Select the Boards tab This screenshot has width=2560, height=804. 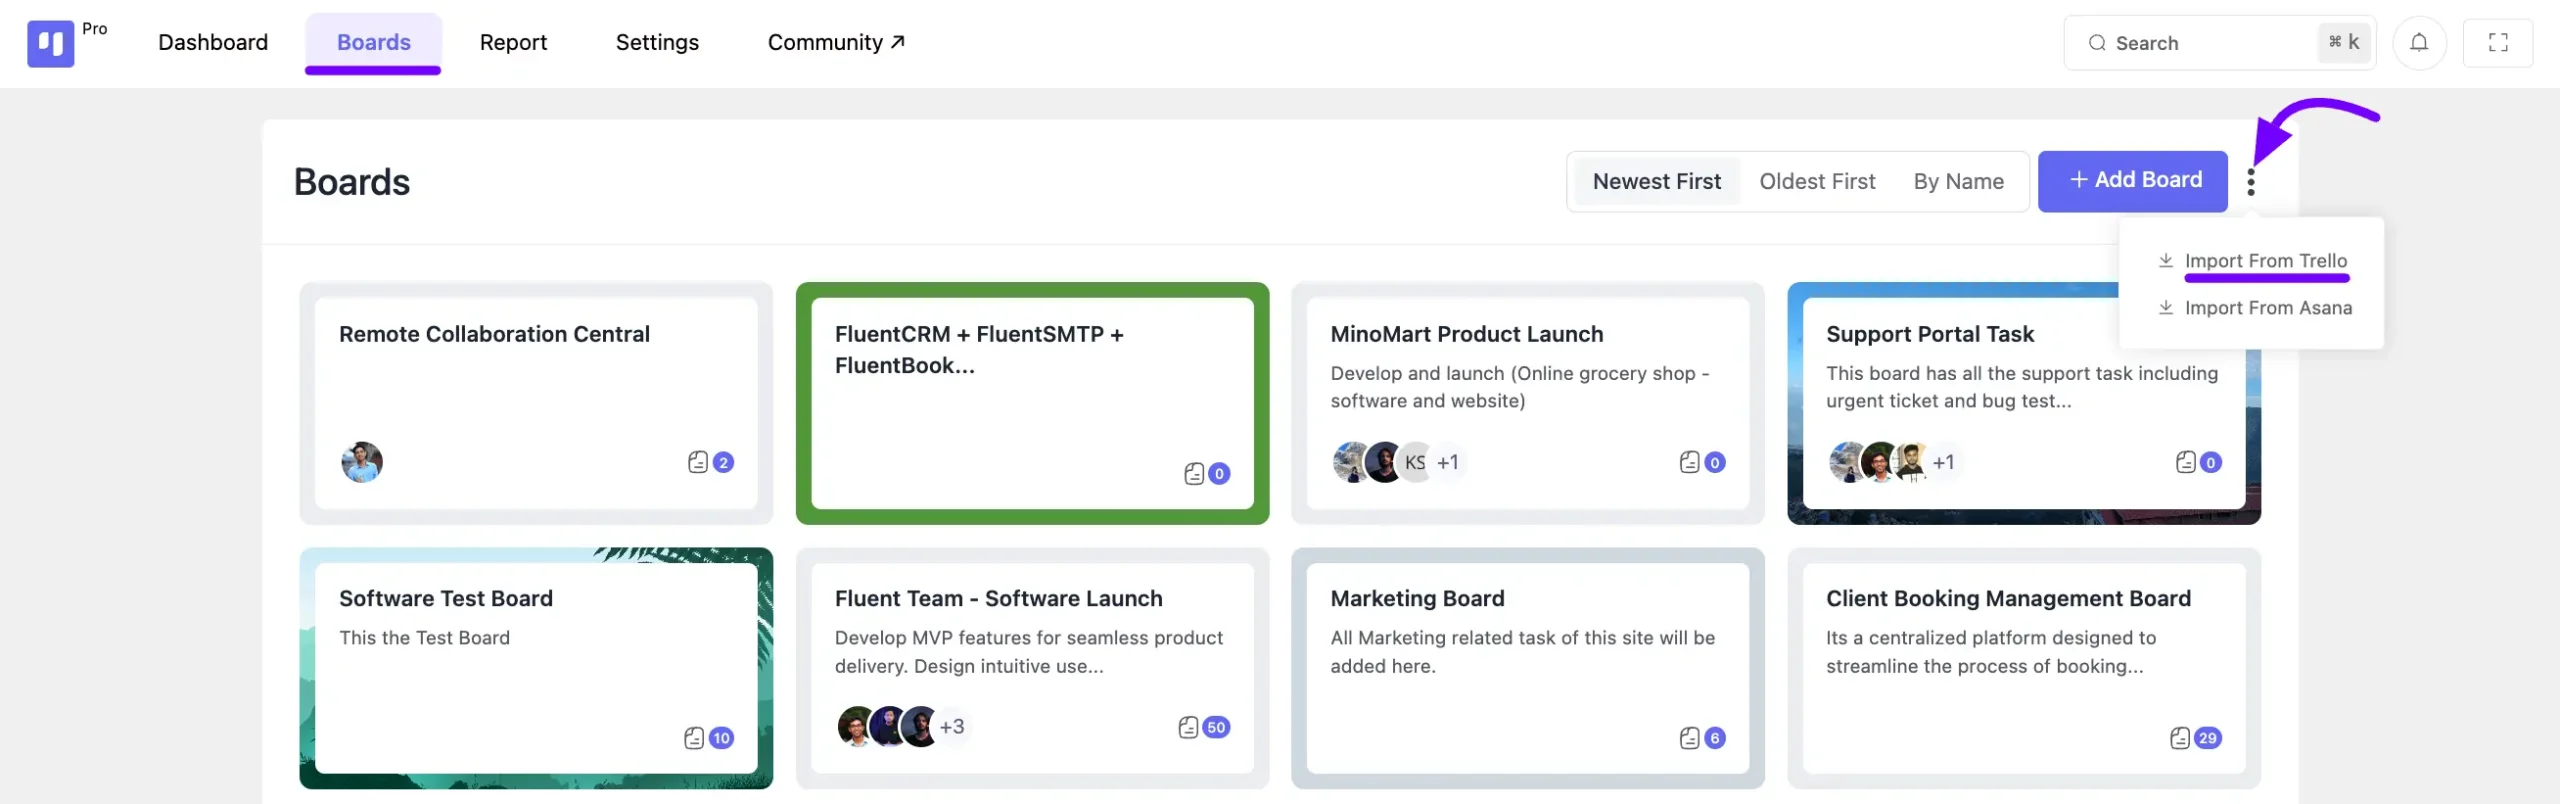373,43
